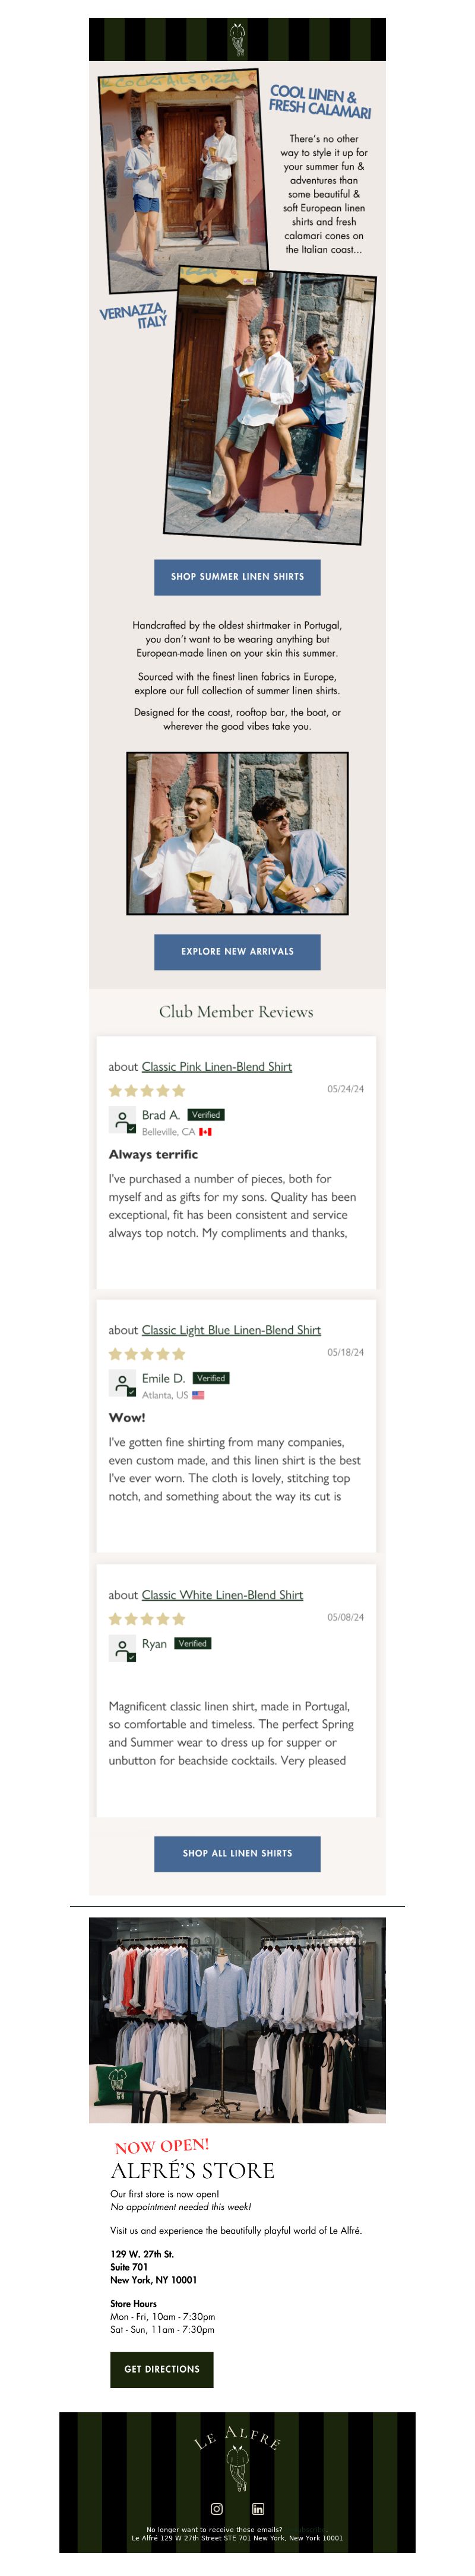The image size is (475, 2576).
Task: Click Ryan reviewer avatar icon
Action: pyautogui.click(x=122, y=1648)
